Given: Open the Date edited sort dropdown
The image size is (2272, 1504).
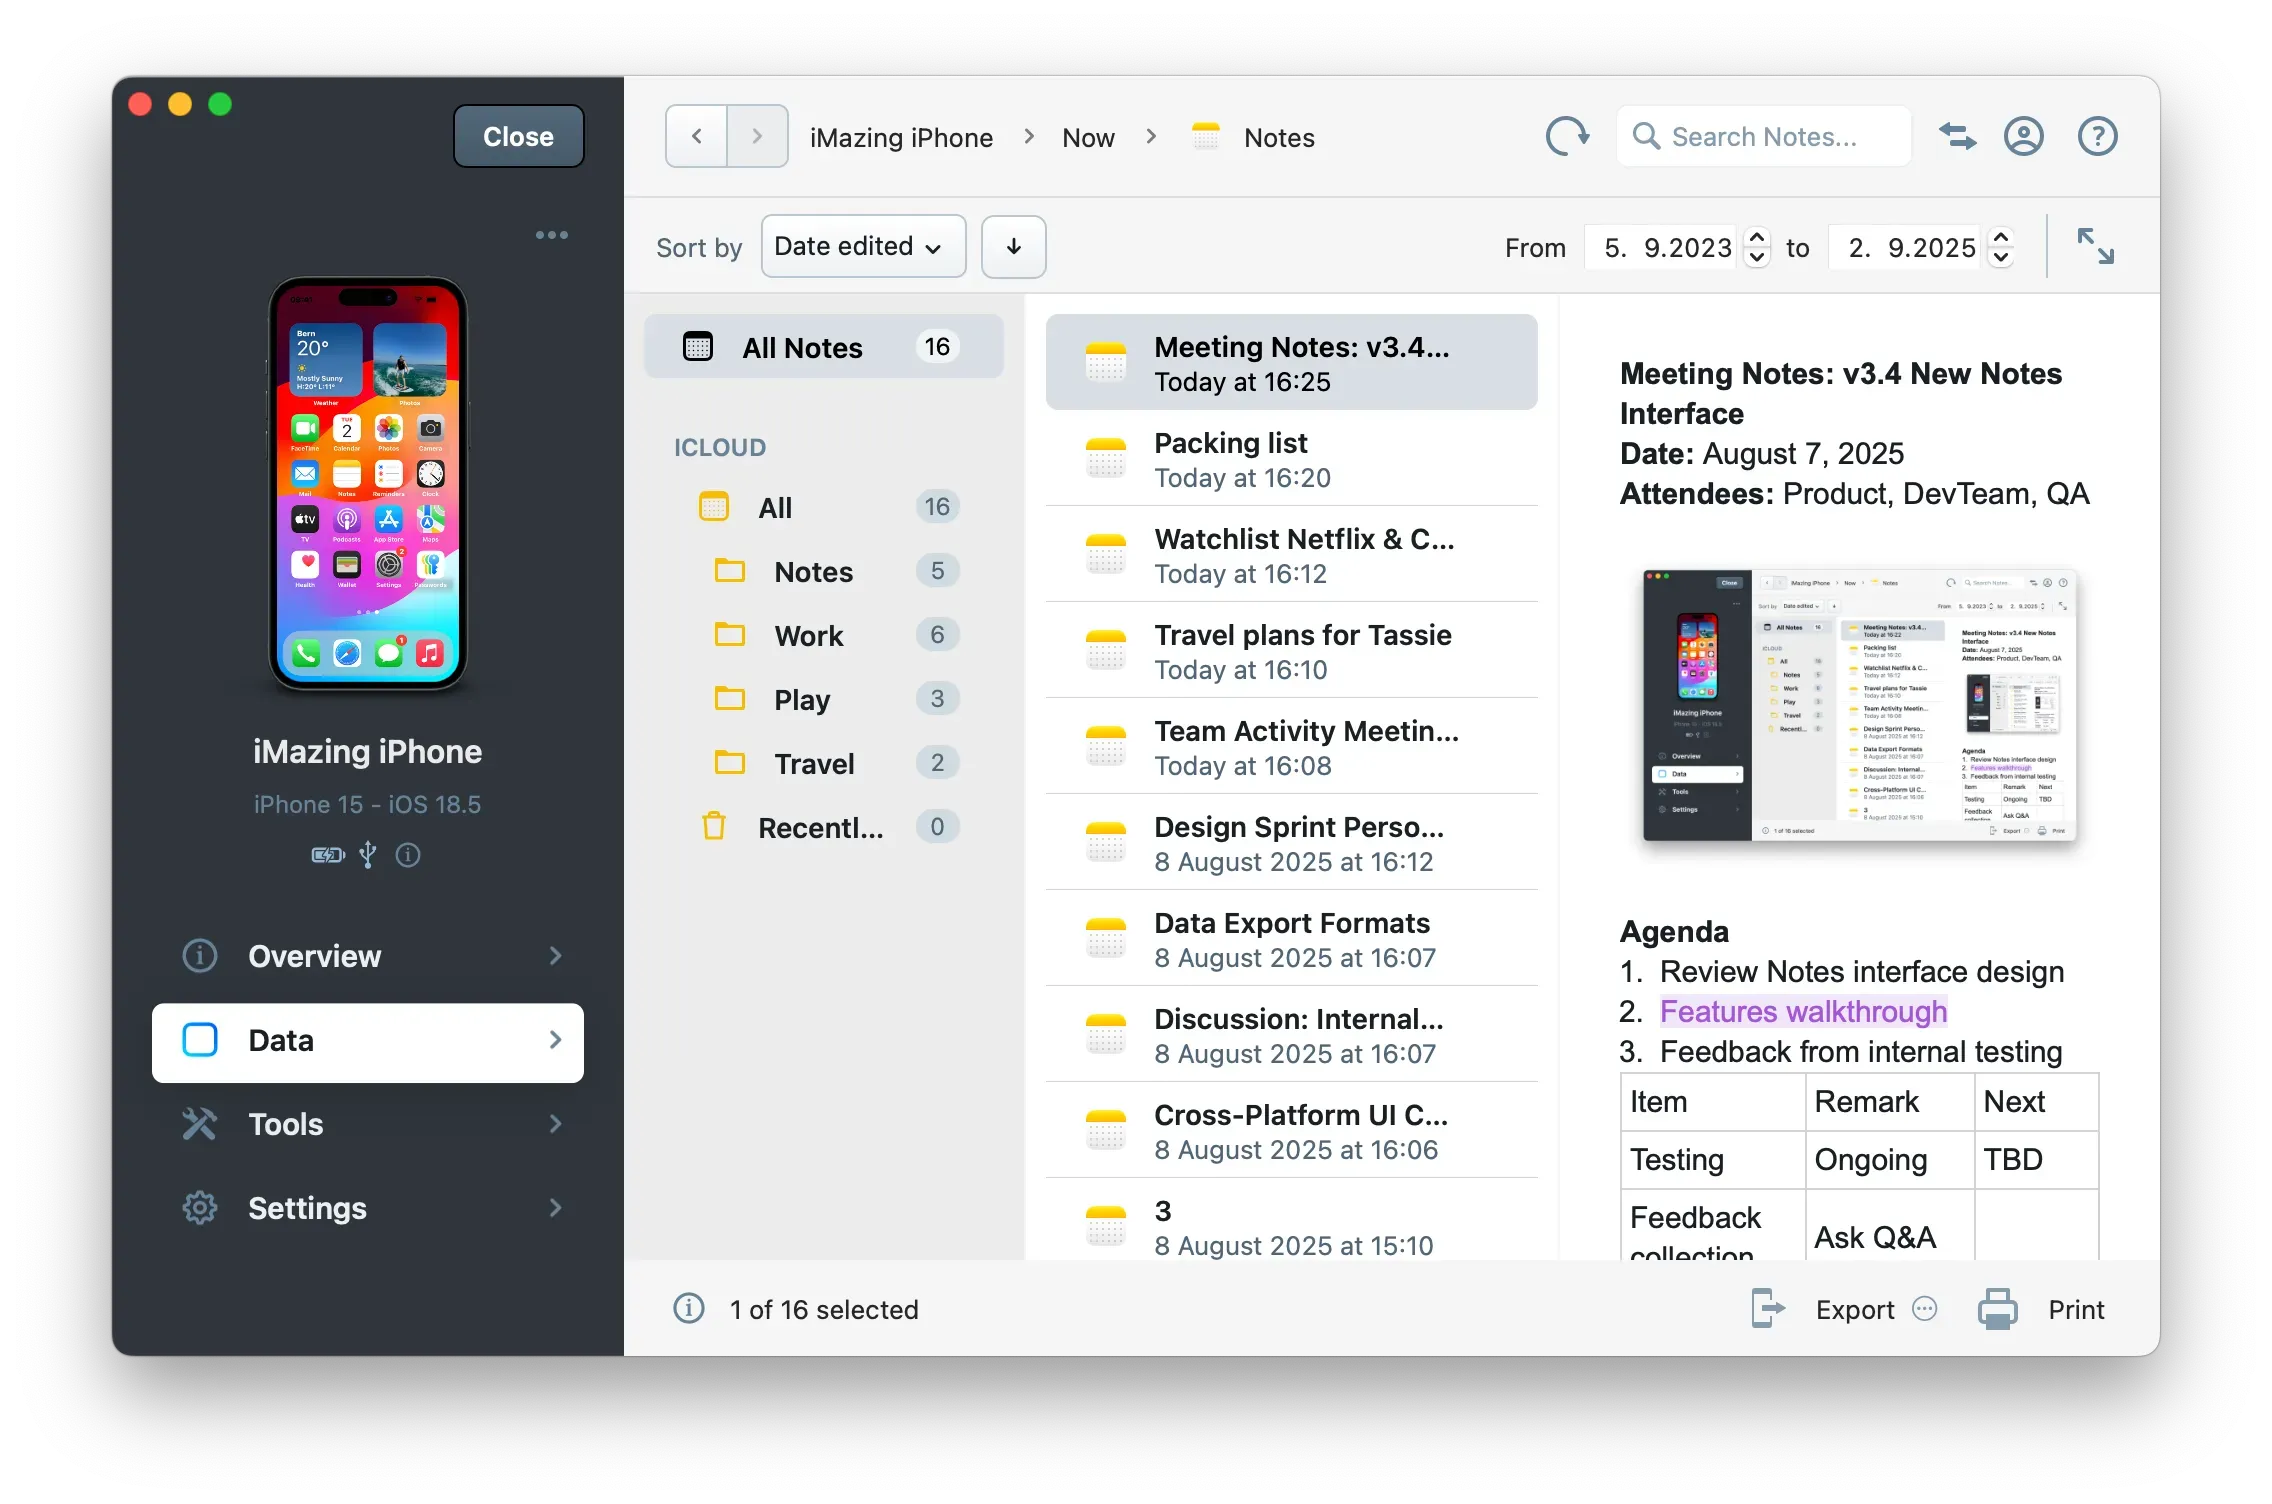Looking at the screenshot, I should coord(862,246).
